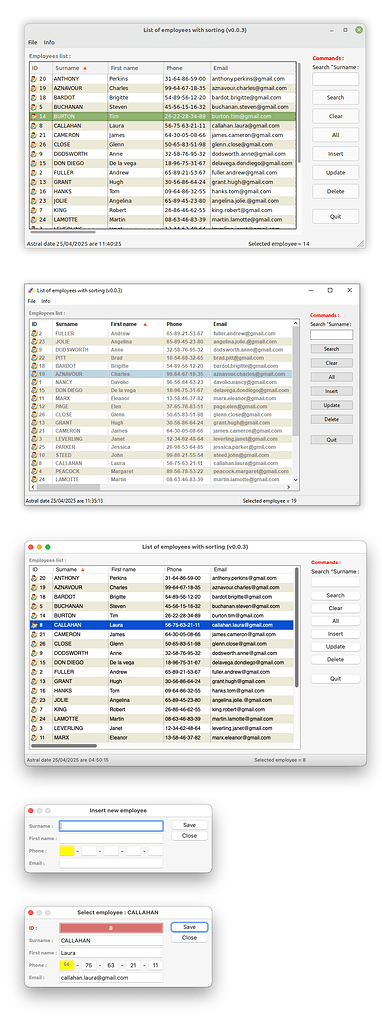Click Surname search field in Windows-style window
The image size is (382, 1024).
tap(331, 334)
